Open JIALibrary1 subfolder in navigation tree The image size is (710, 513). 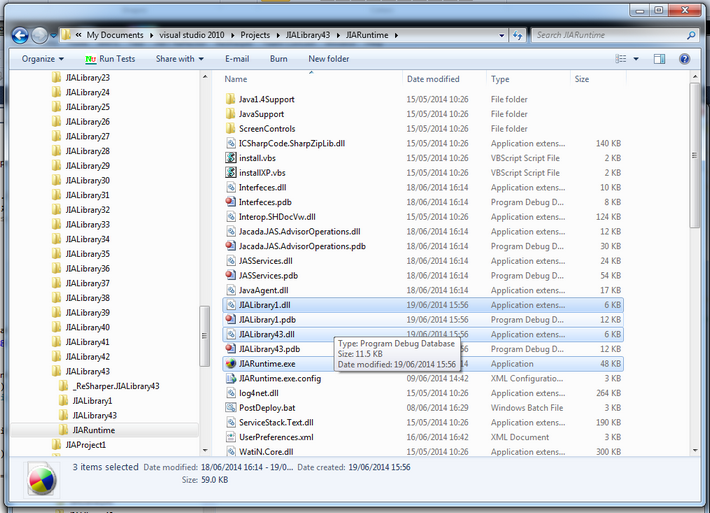[x=92, y=401]
